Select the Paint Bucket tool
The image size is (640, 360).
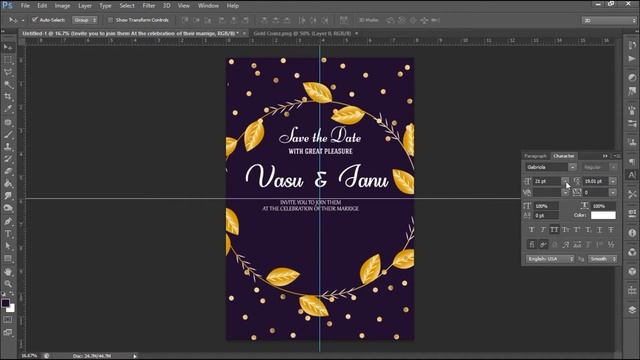pos(8,183)
